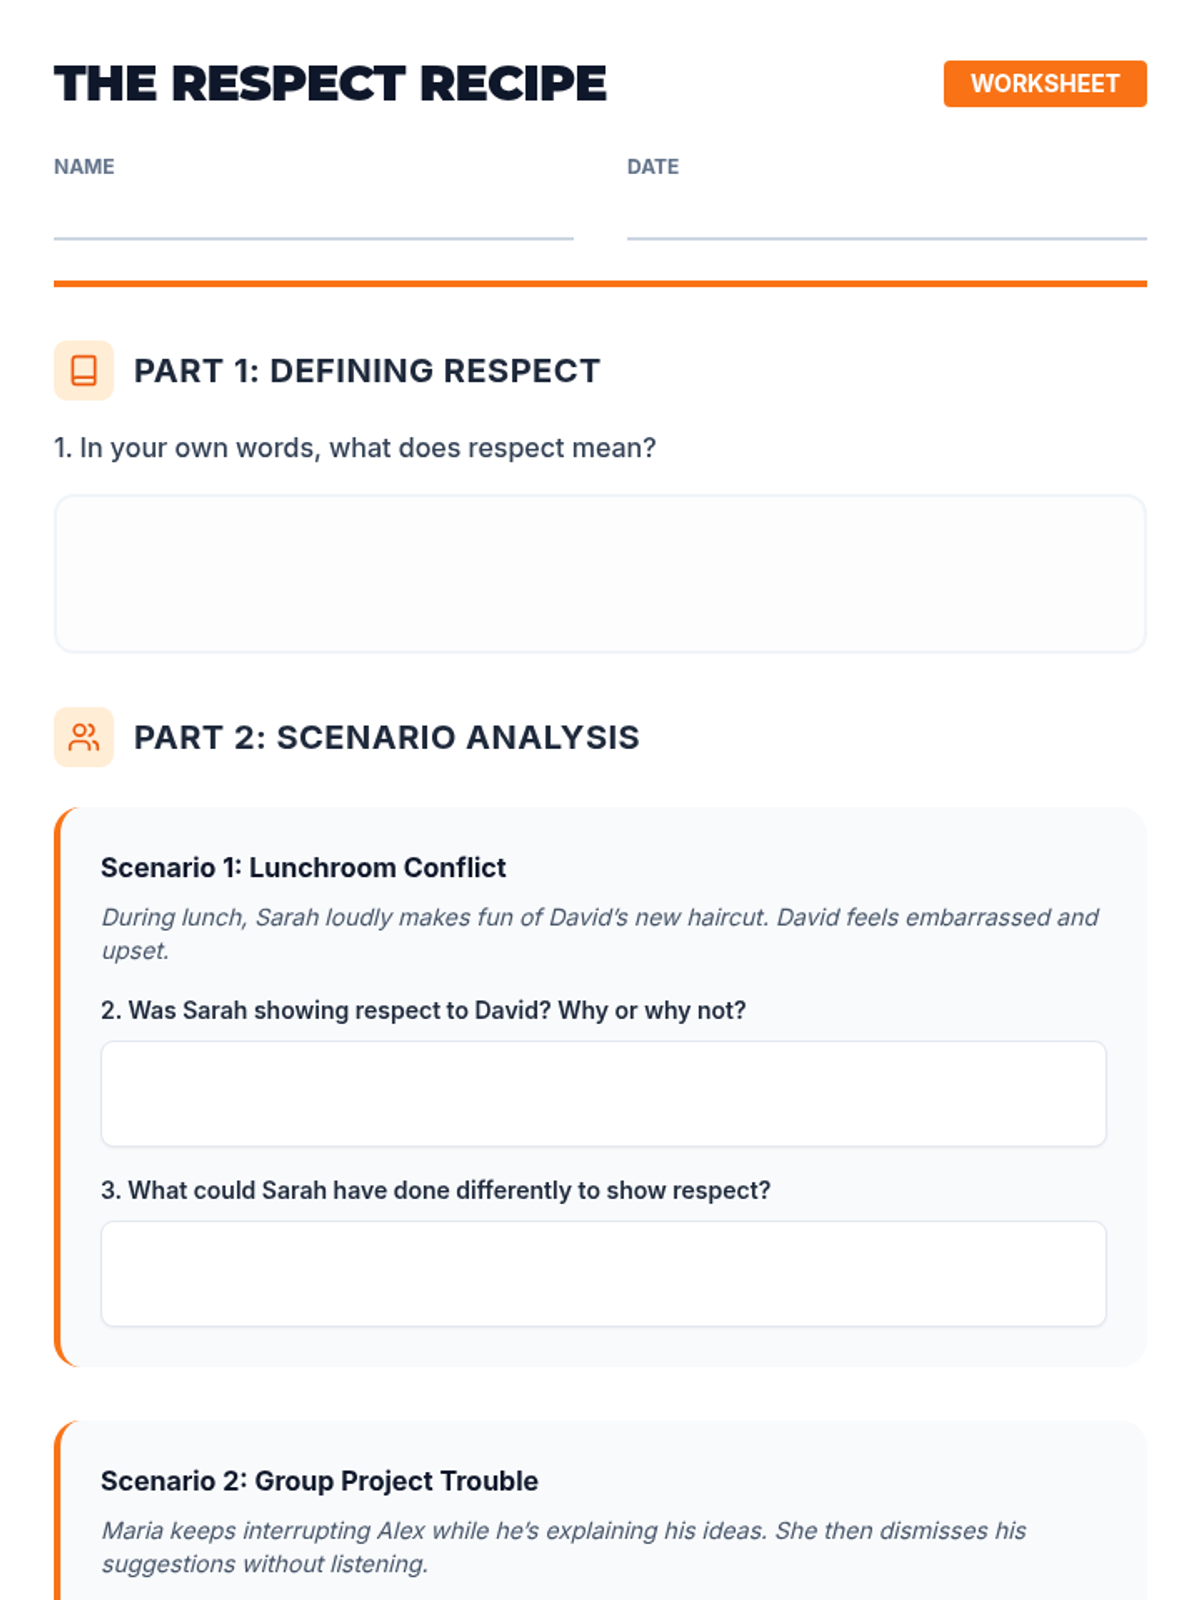Click the 'Scenario 1: Lunchroom Conflict' title
Viewport: 1200px width, 1600px height.
[303, 867]
